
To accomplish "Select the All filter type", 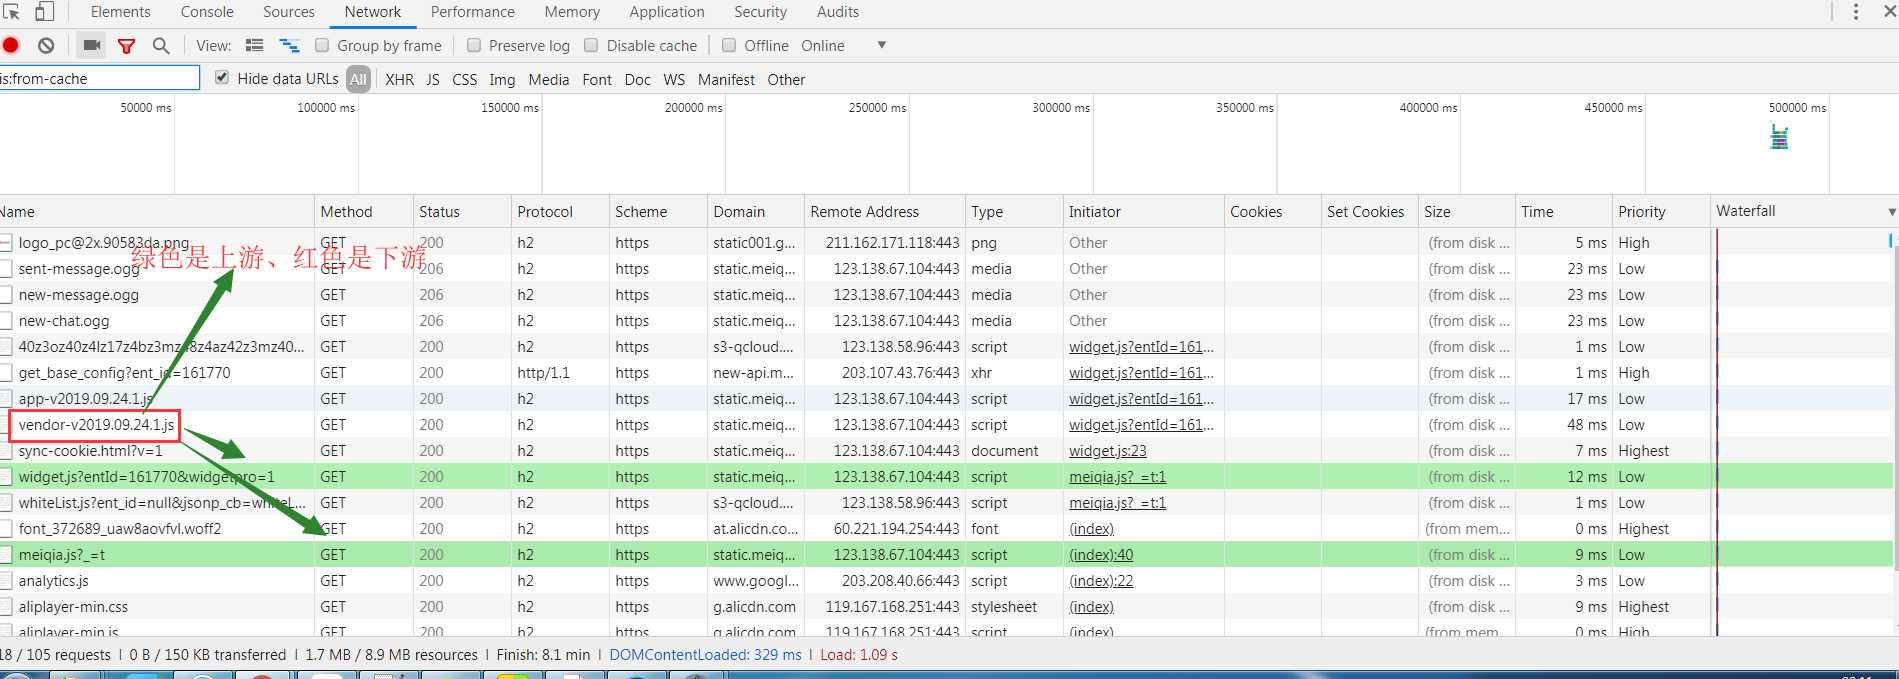I will click(359, 79).
